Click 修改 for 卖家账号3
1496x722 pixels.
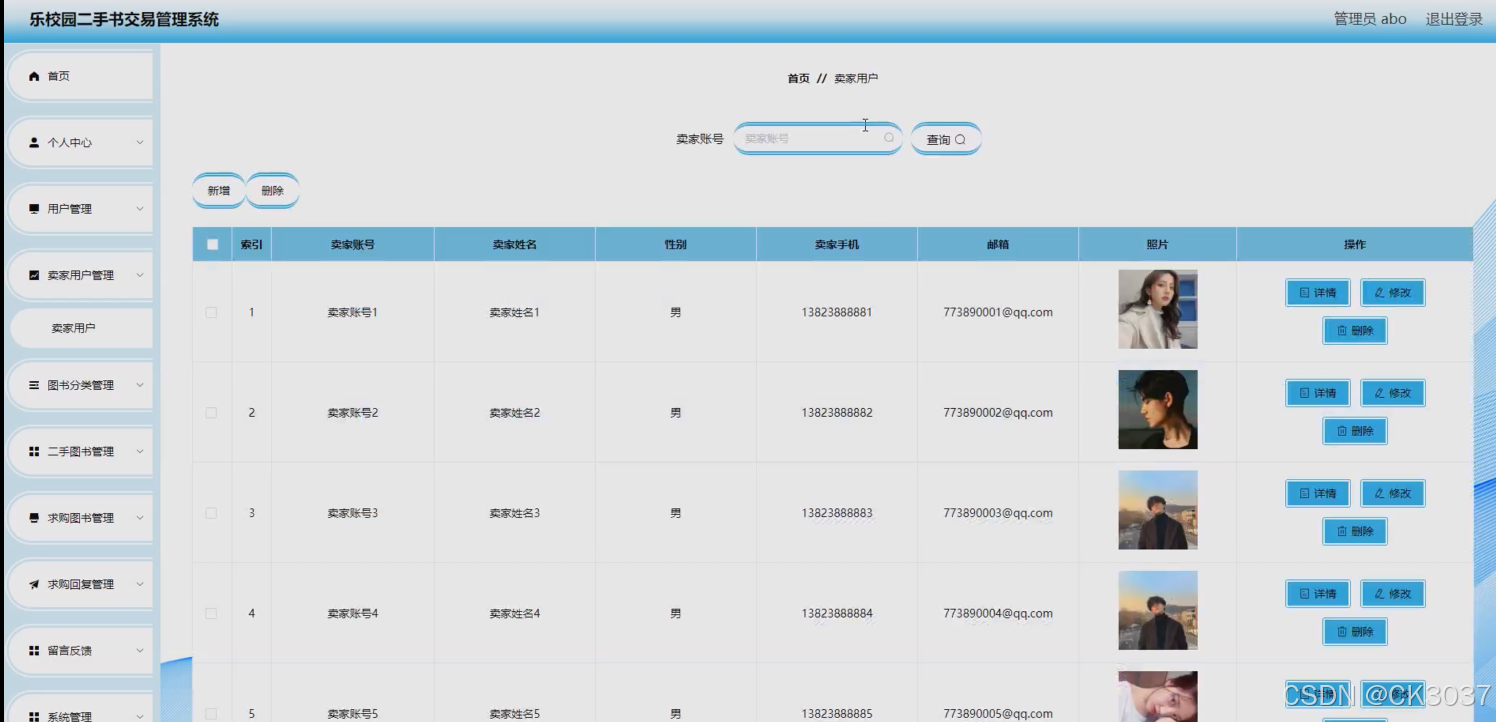[1393, 493]
